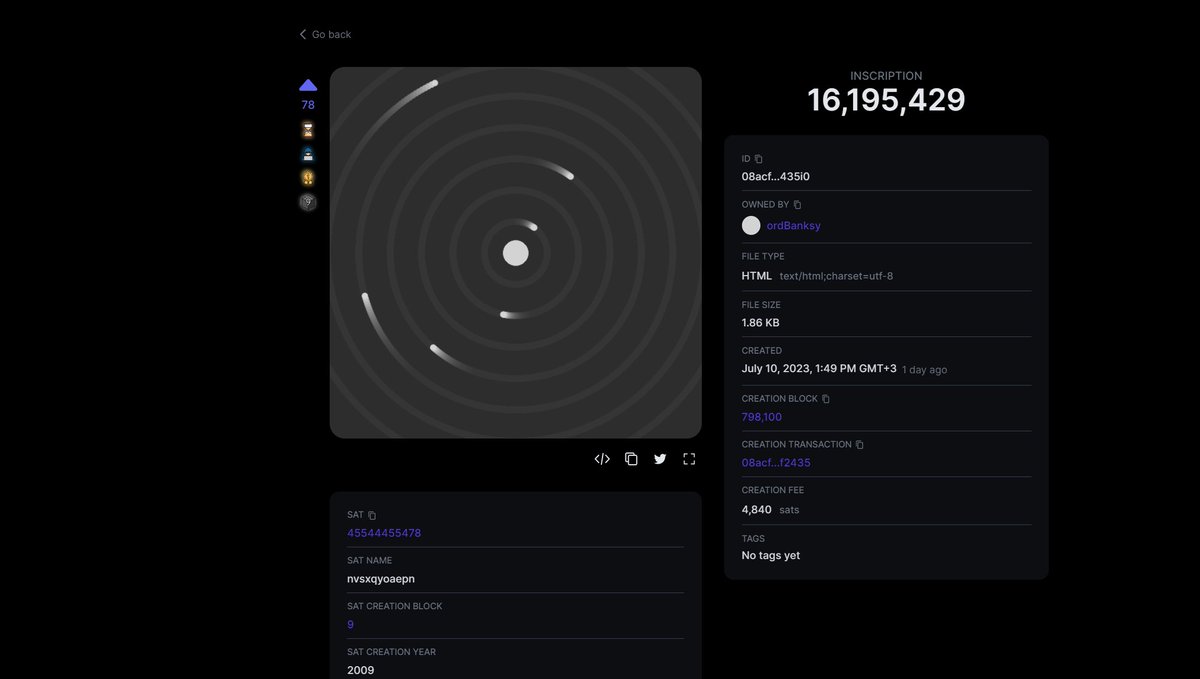The height and width of the screenshot is (679, 1200).
Task: Open creation block 798,100
Action: (762, 417)
